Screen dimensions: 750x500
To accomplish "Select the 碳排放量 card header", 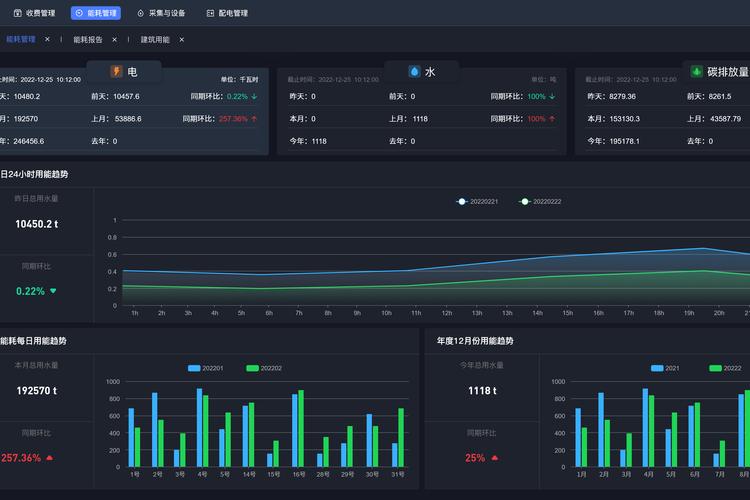I will point(717,72).
